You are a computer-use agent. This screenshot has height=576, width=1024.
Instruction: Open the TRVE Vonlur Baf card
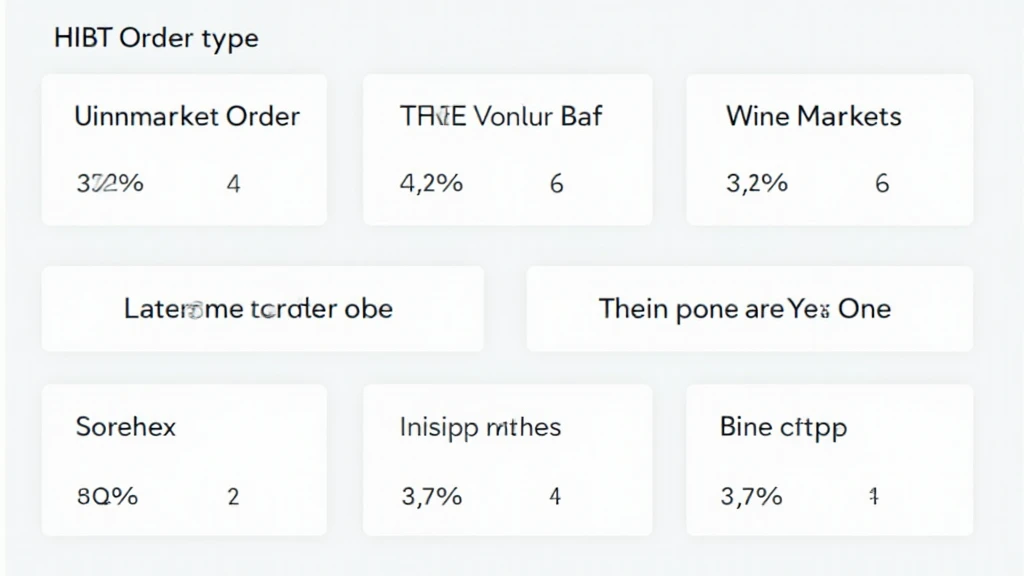[x=507, y=148]
